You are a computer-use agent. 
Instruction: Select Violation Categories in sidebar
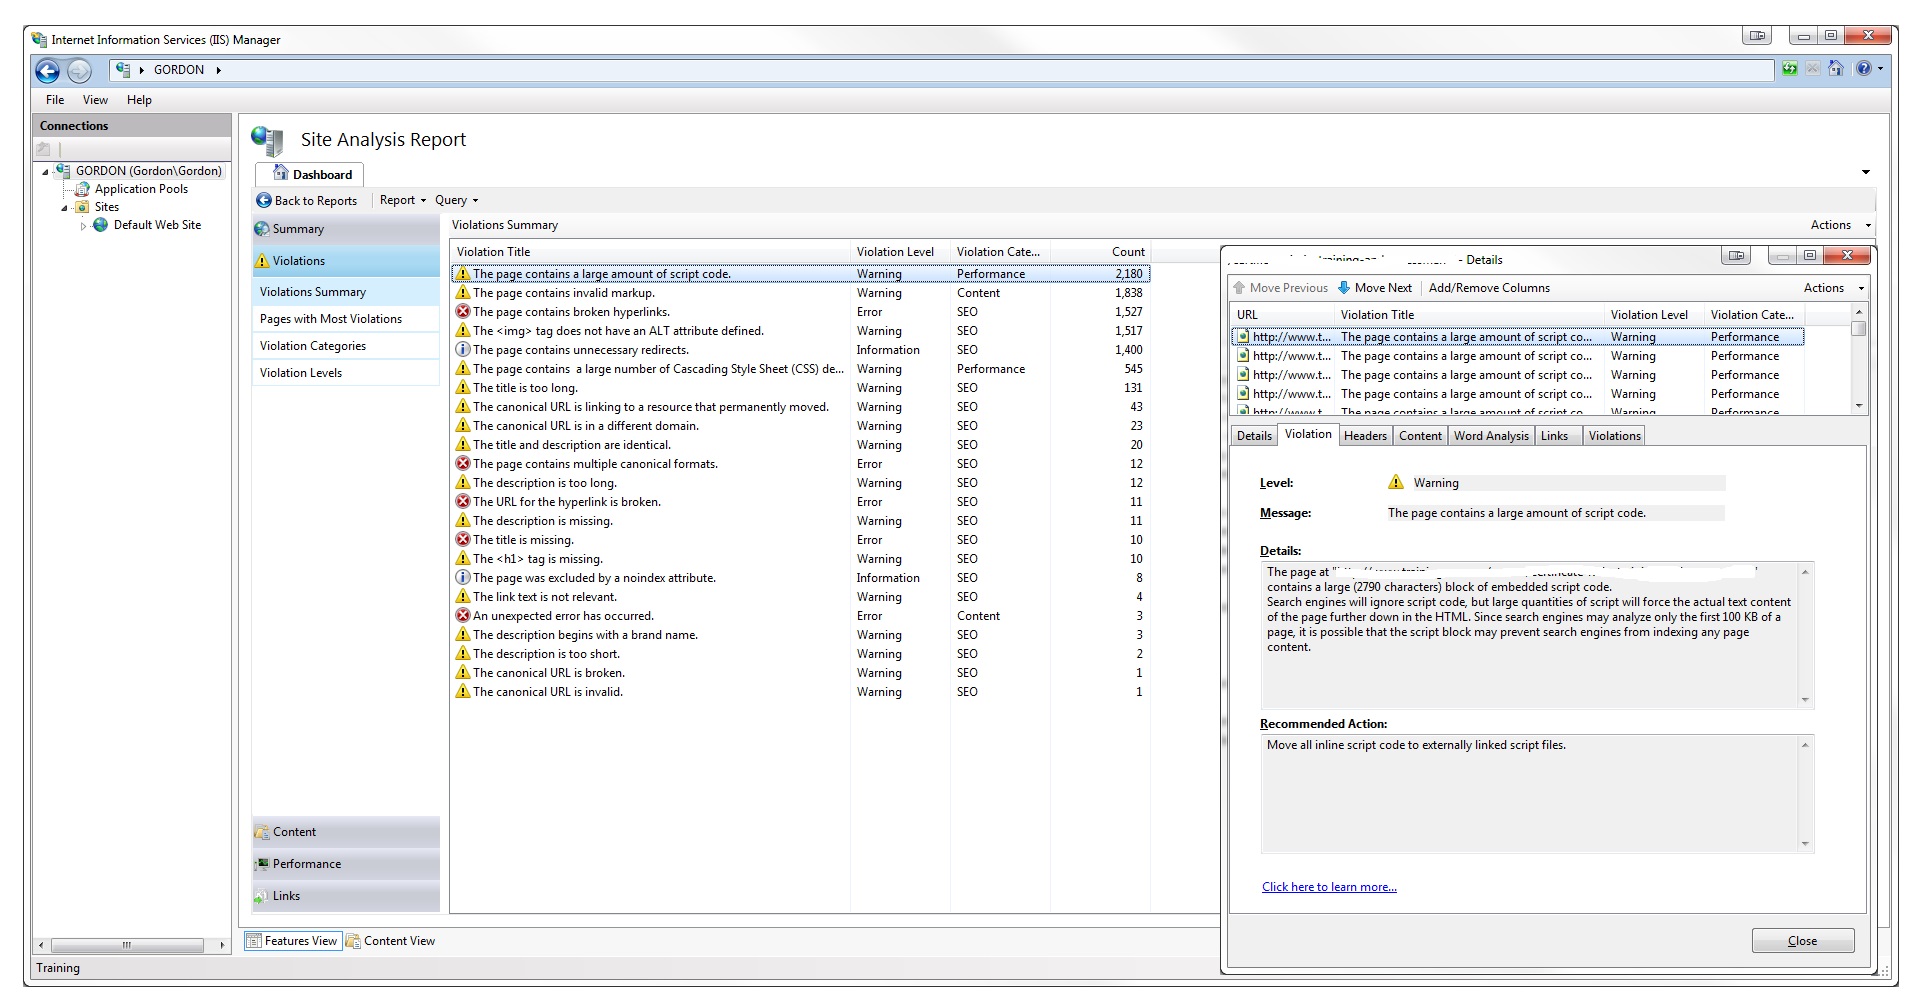tap(346, 346)
